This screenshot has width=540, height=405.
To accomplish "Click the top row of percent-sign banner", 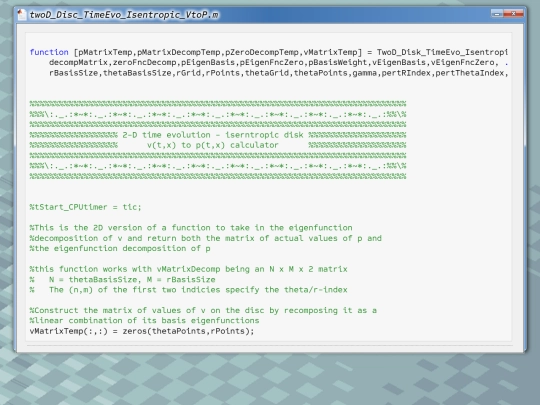I will tap(218, 104).
